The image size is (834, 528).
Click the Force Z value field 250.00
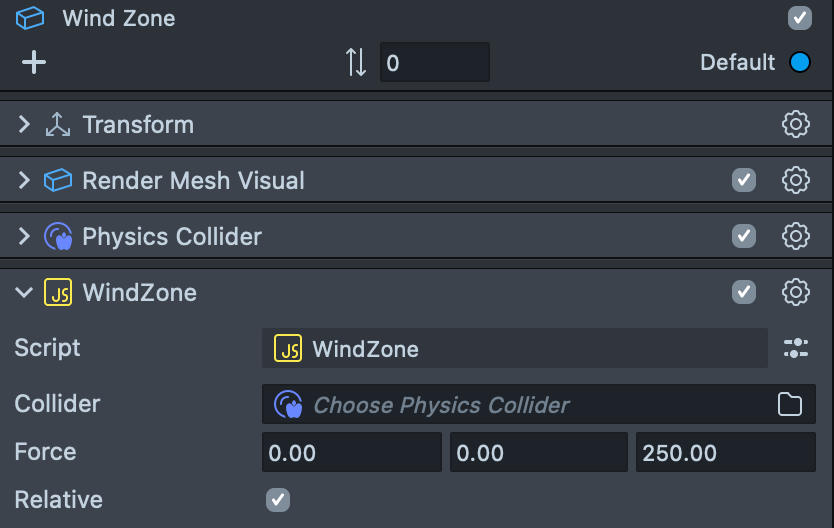725,452
